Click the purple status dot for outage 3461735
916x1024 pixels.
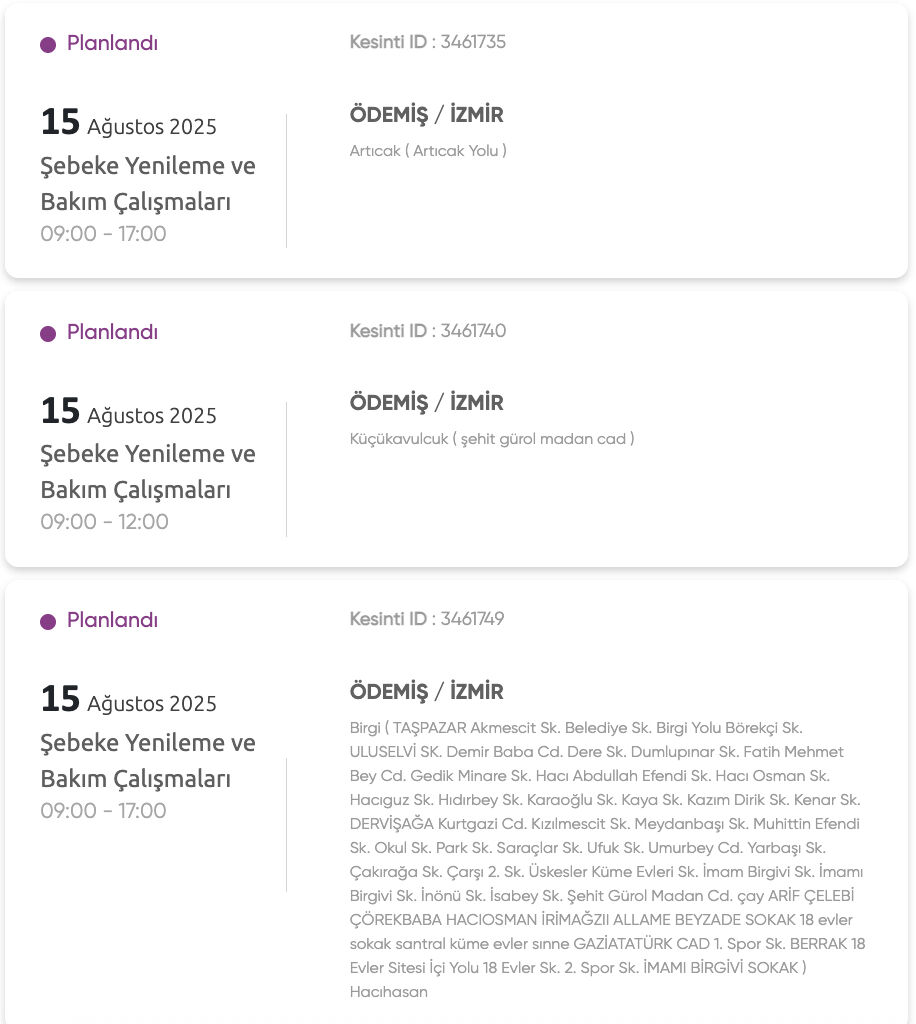tap(48, 45)
